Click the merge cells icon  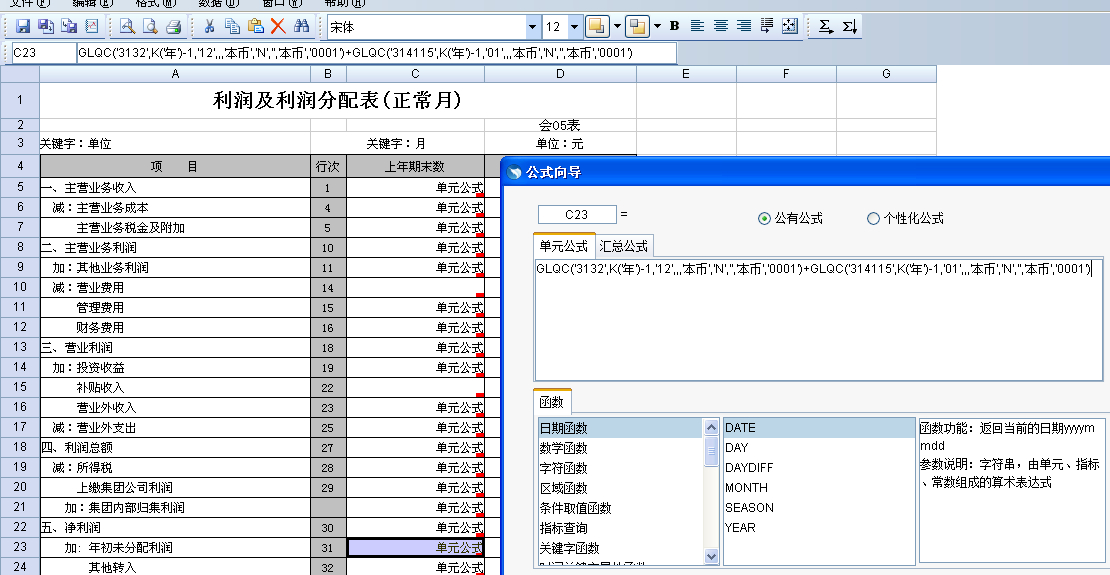(x=789, y=26)
